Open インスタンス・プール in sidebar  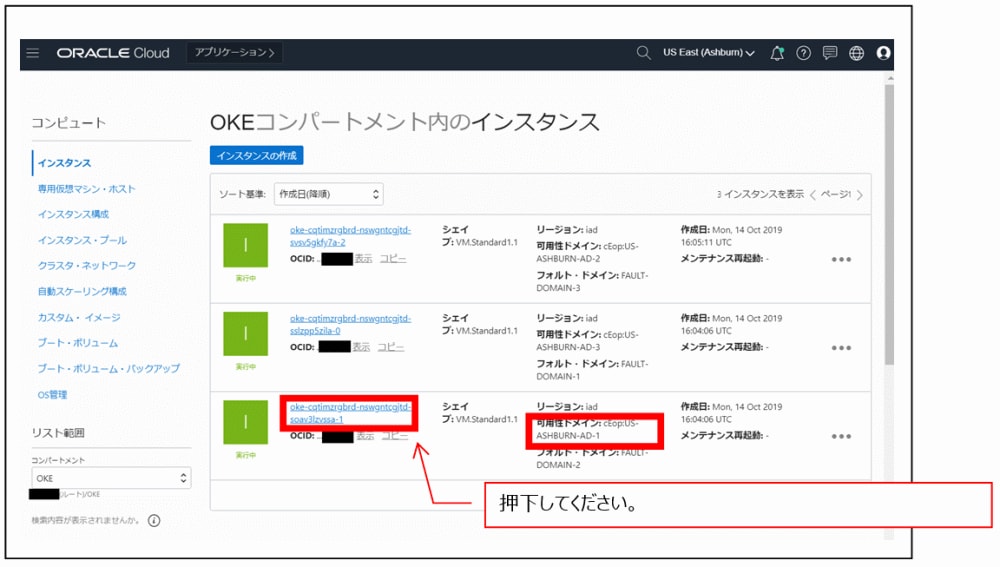[82, 240]
